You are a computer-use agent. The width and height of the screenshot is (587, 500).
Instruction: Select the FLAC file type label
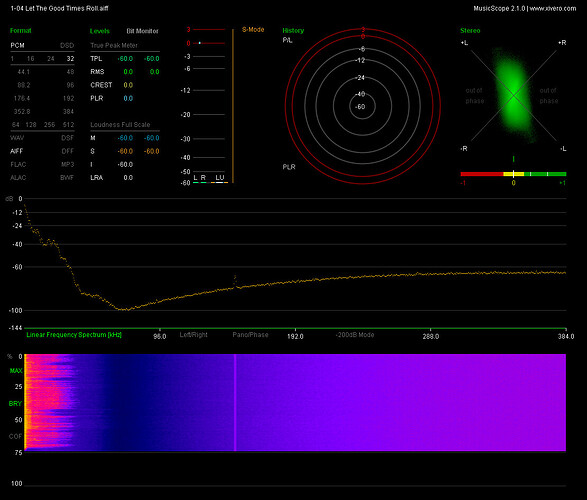[18, 165]
